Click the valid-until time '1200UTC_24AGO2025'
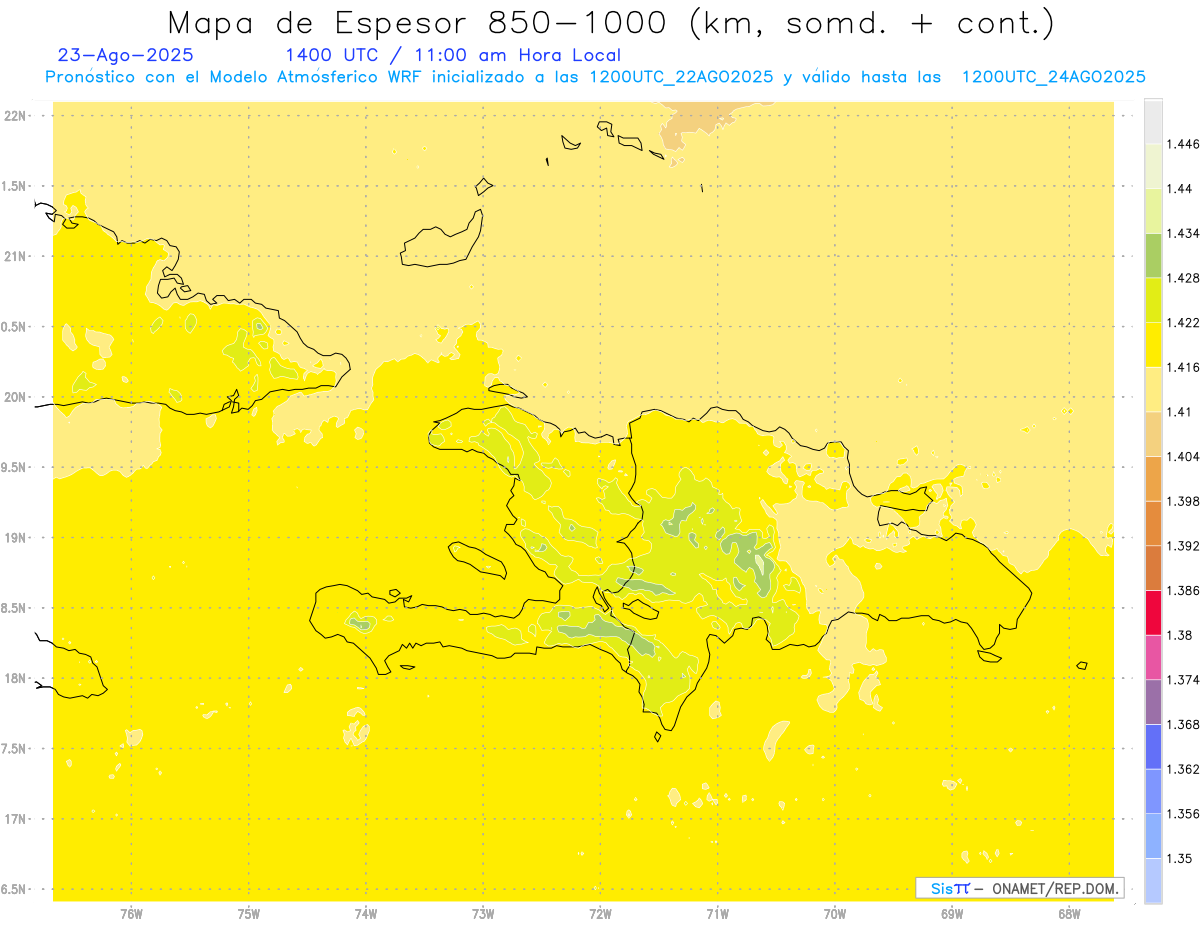Viewport: 1200px width, 927px height. coord(1053,78)
